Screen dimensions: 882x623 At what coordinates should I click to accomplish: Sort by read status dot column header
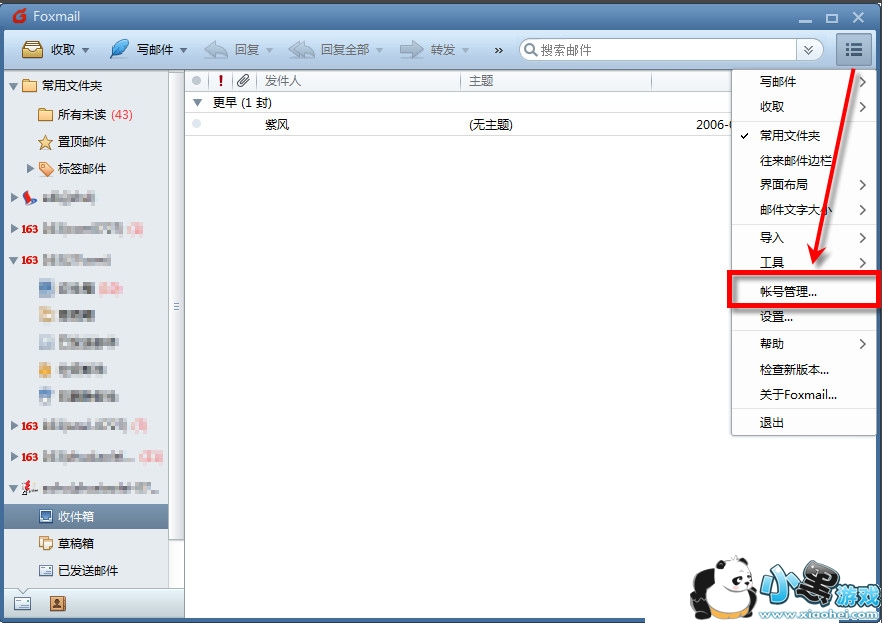coord(196,81)
